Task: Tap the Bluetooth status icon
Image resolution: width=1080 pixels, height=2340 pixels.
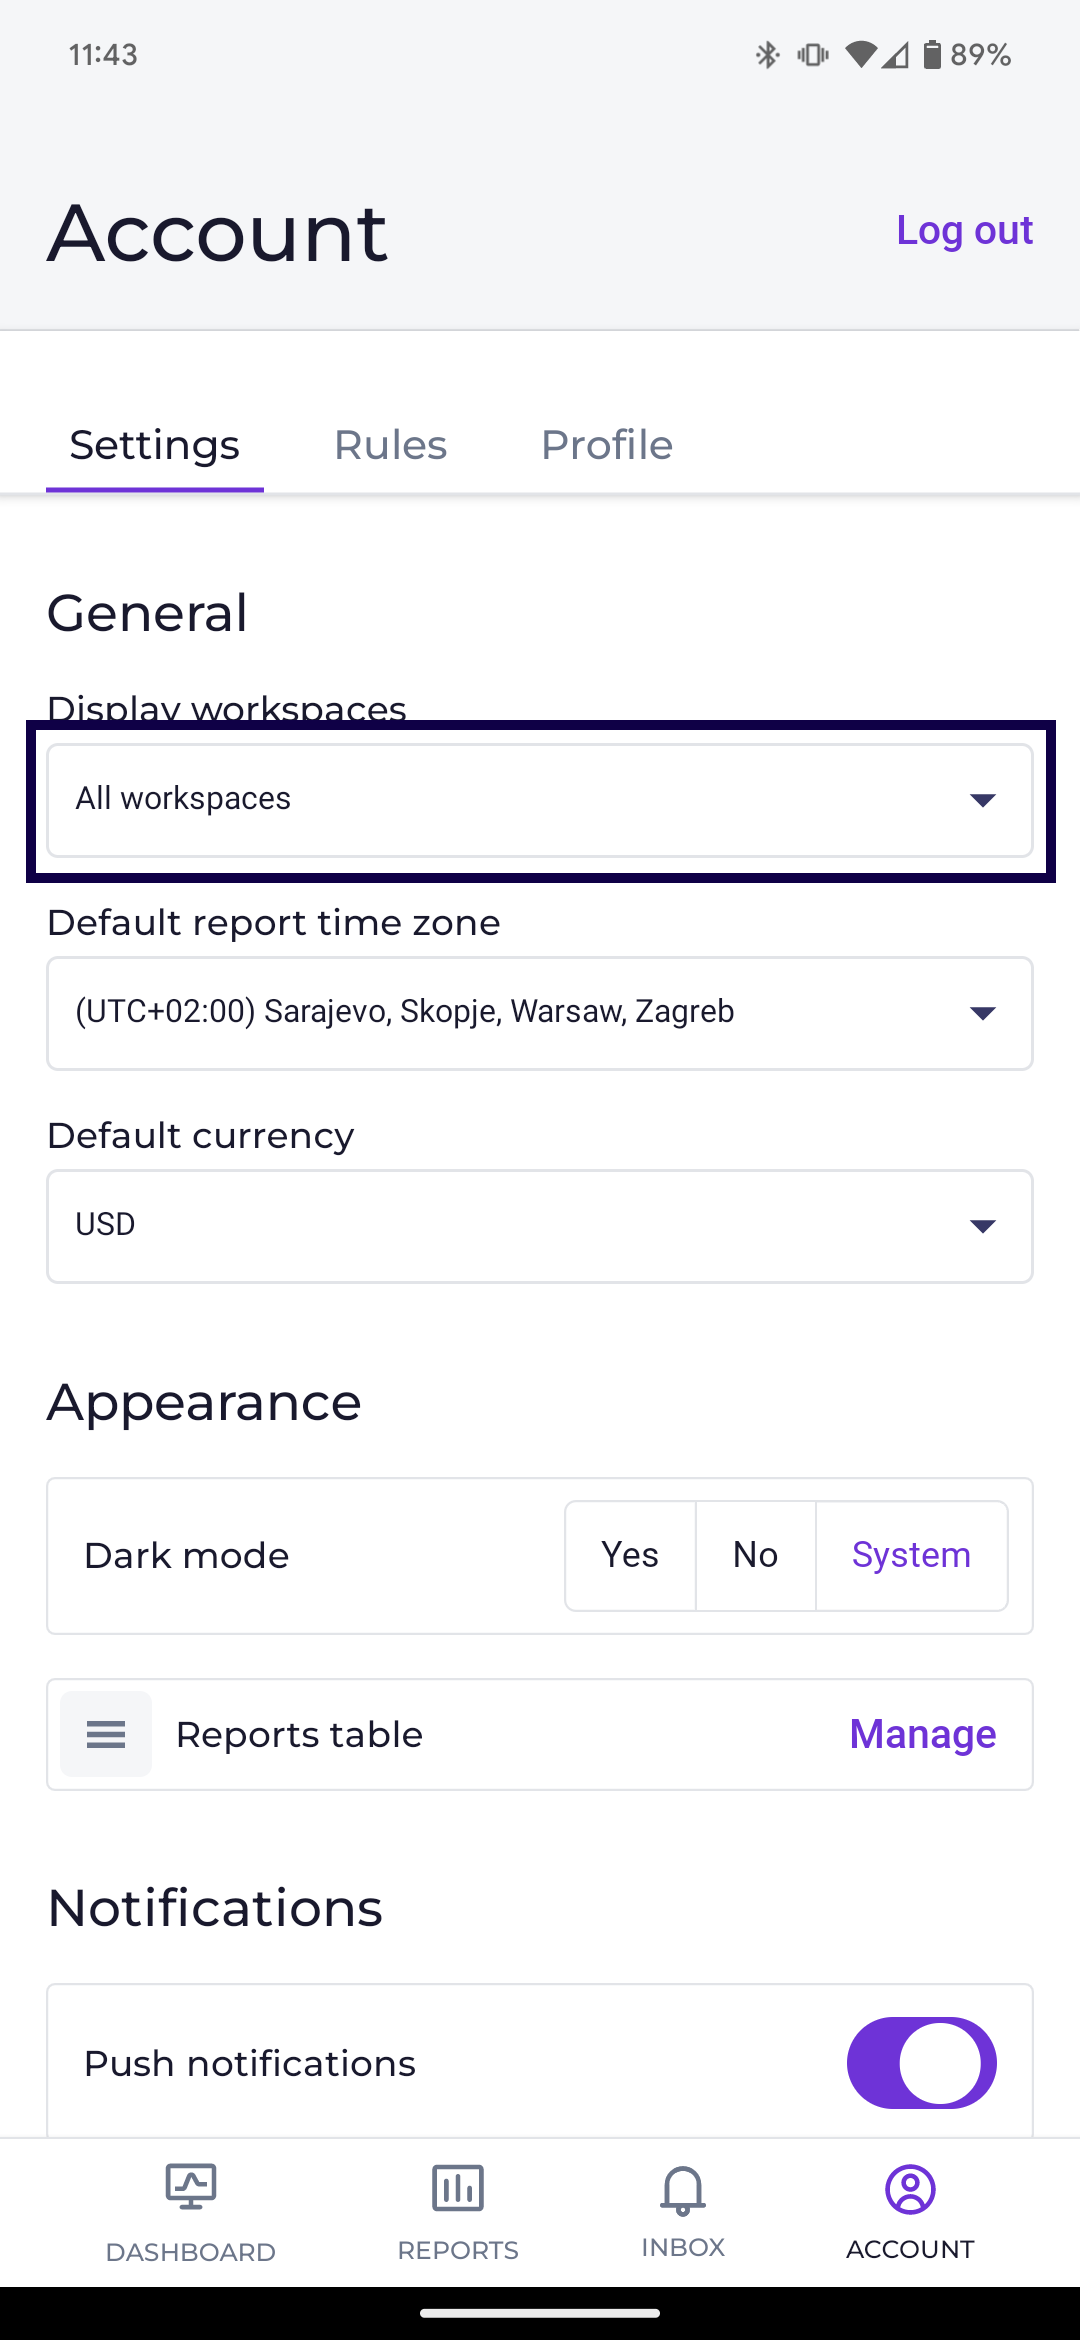Action: (x=767, y=55)
